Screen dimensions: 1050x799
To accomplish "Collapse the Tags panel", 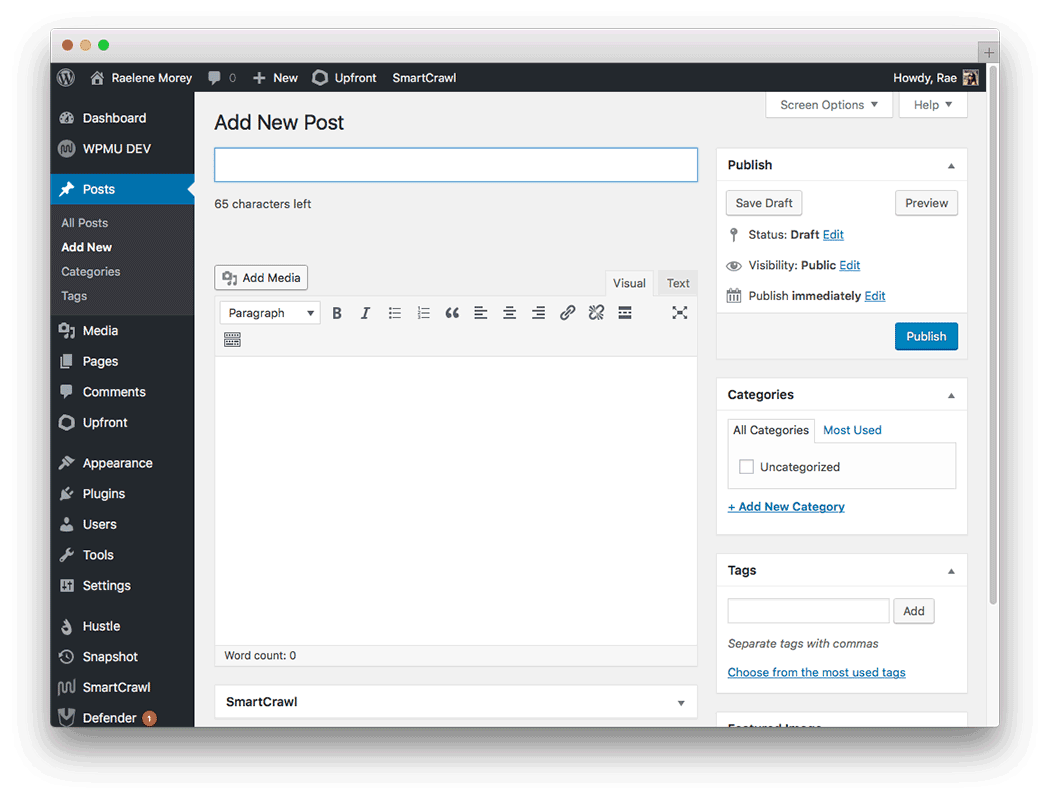I will coord(951,570).
